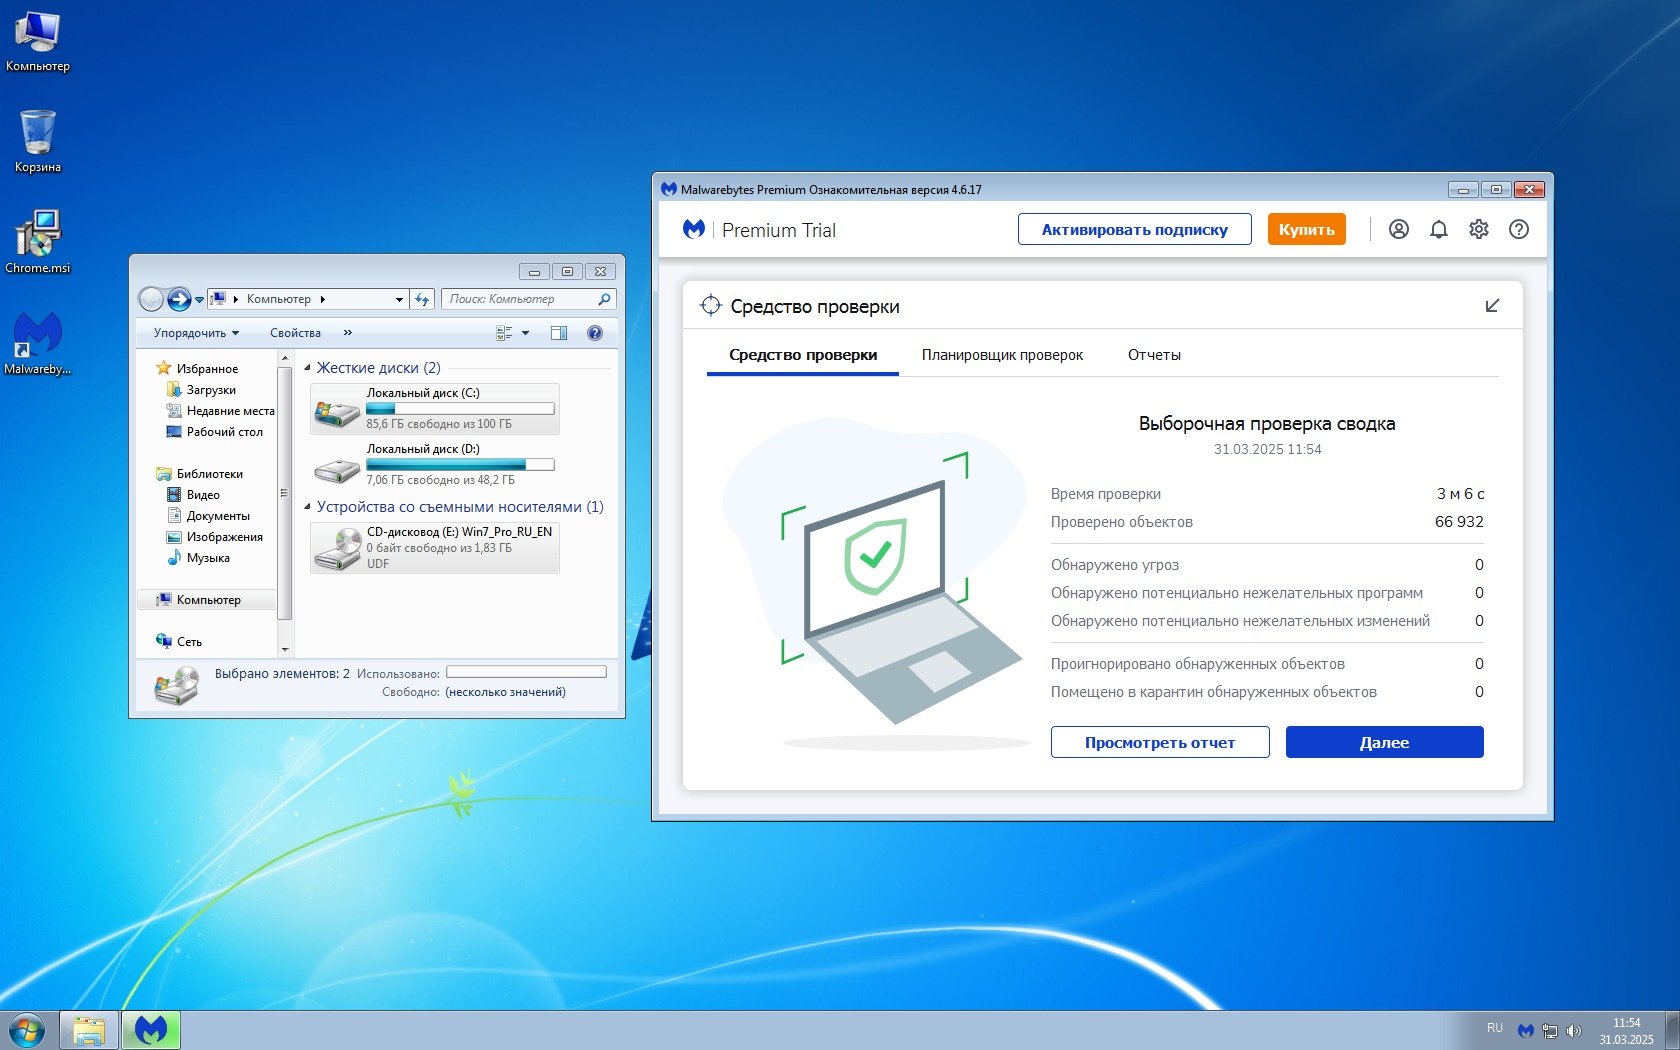This screenshot has height=1050, width=1680.
Task: Switch to the Отчеты tab
Action: [1154, 355]
